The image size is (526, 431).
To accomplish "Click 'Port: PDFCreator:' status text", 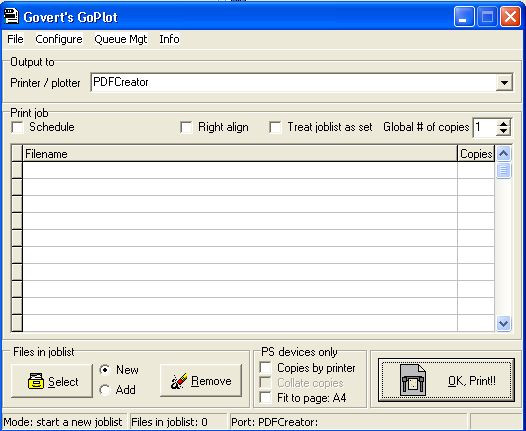I will [x=274, y=422].
